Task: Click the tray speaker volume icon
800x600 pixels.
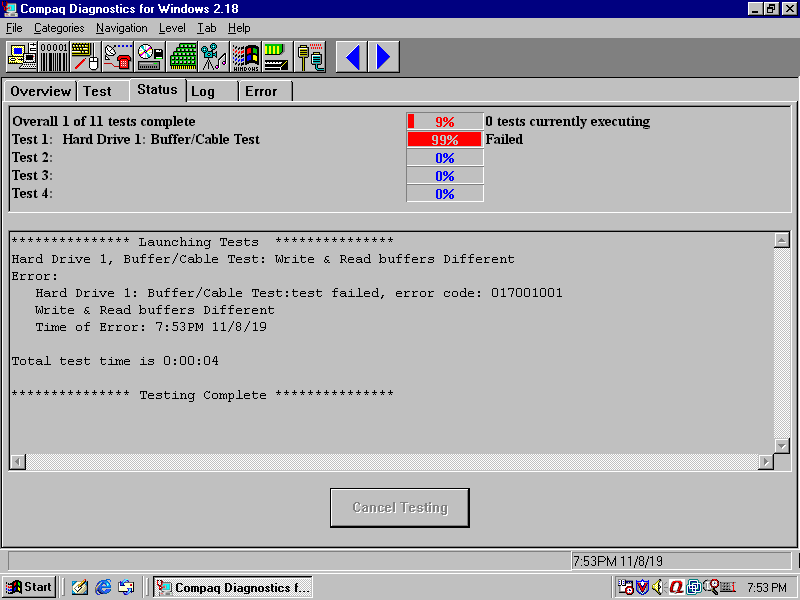Action: 659,587
